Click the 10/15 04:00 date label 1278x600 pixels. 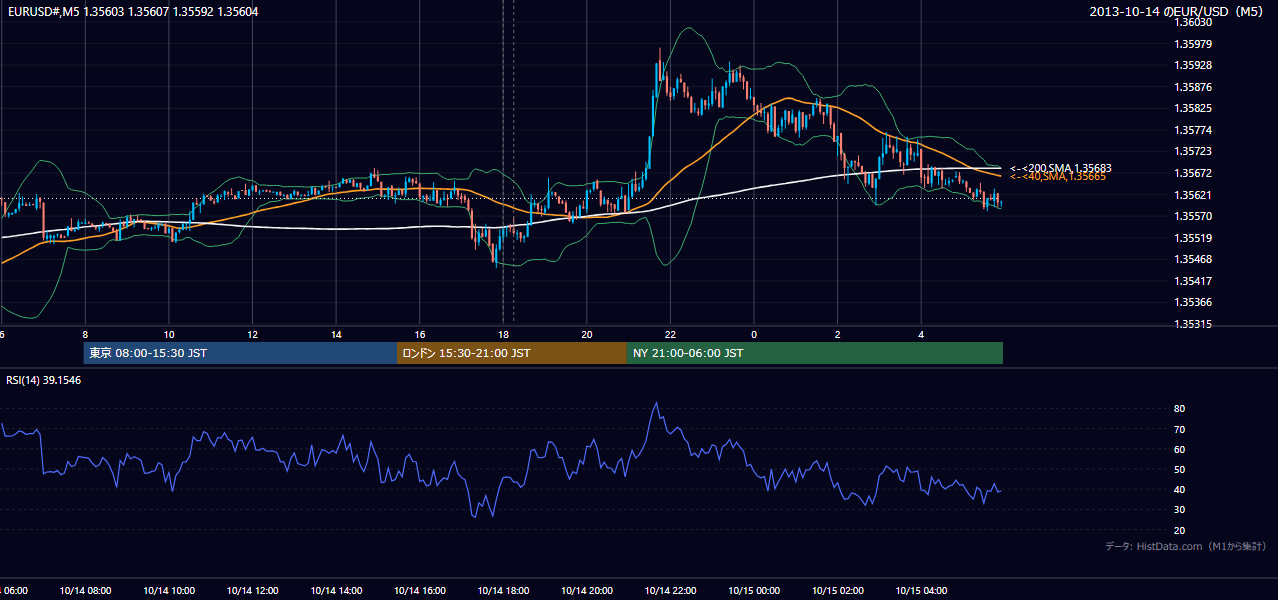point(921,590)
